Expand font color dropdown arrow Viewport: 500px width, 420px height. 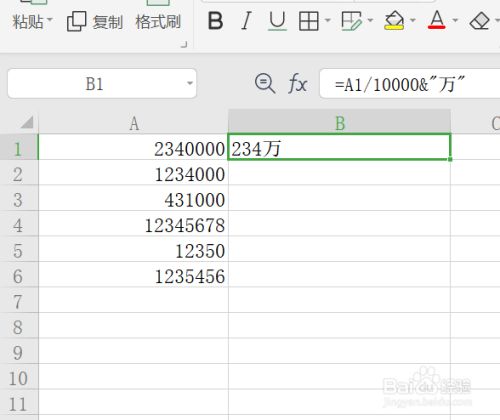455,21
